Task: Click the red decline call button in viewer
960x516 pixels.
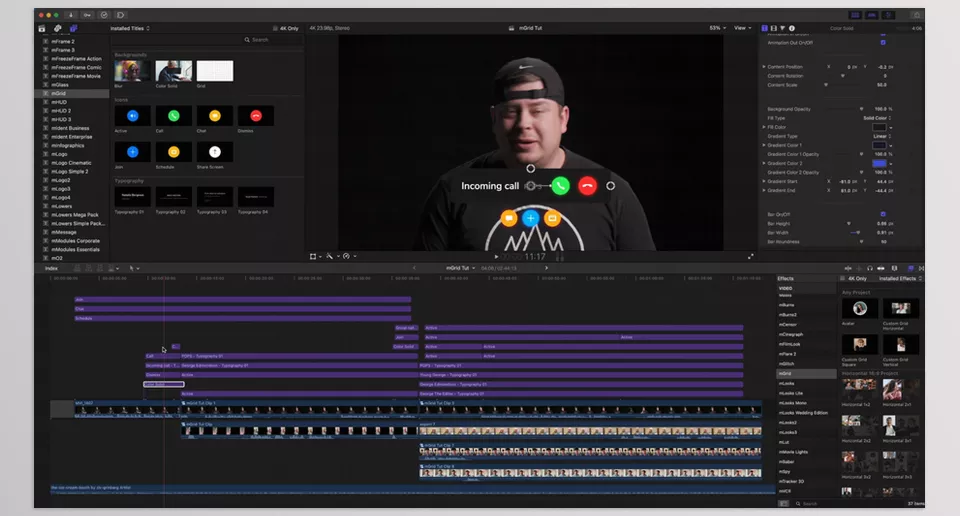Action: (587, 186)
